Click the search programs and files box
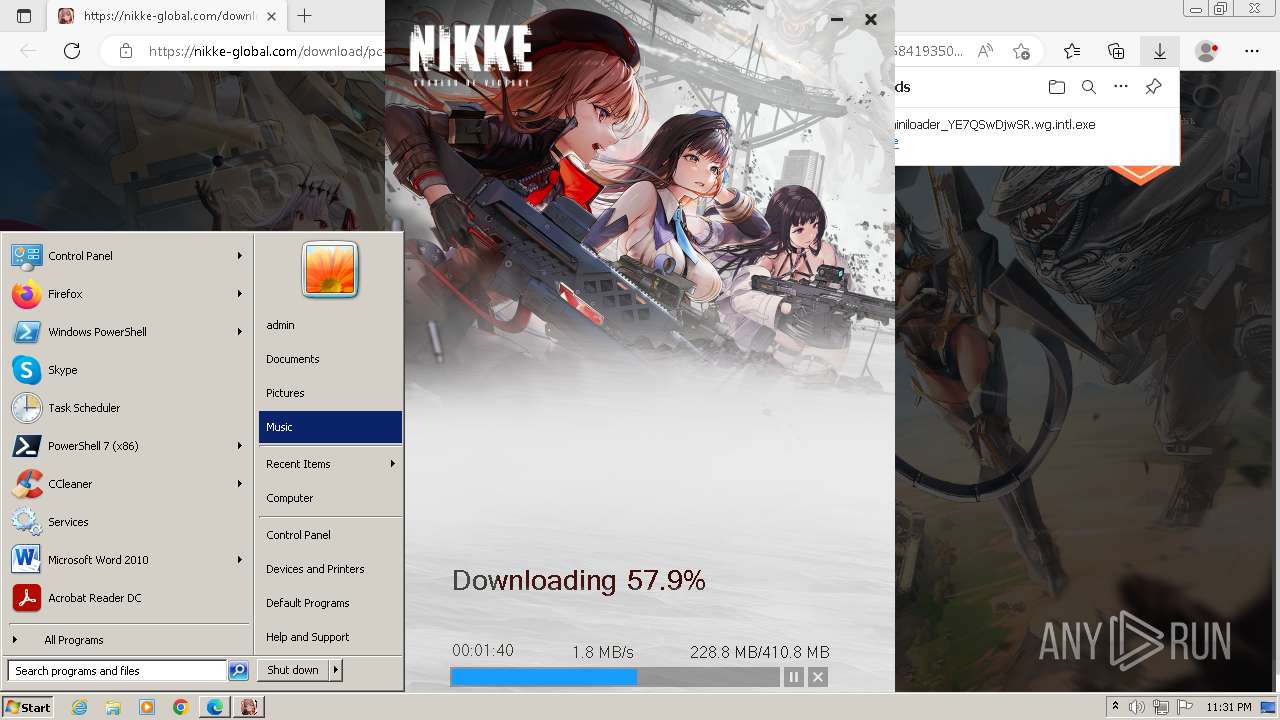Screen dimensions: 1280x720 (117, 671)
